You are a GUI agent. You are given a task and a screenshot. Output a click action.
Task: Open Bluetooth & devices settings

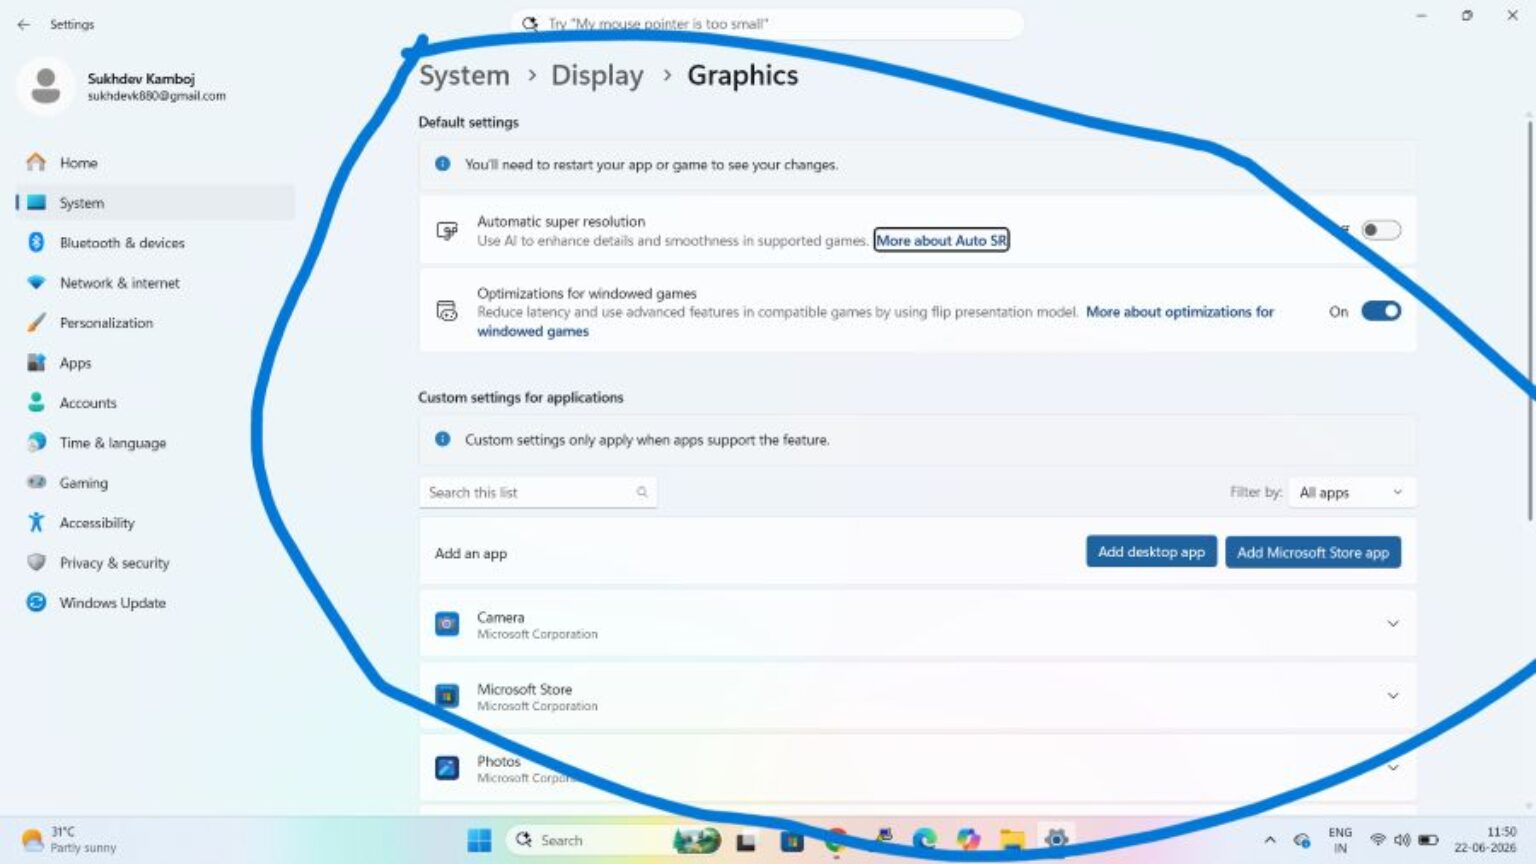[x=155, y=242]
